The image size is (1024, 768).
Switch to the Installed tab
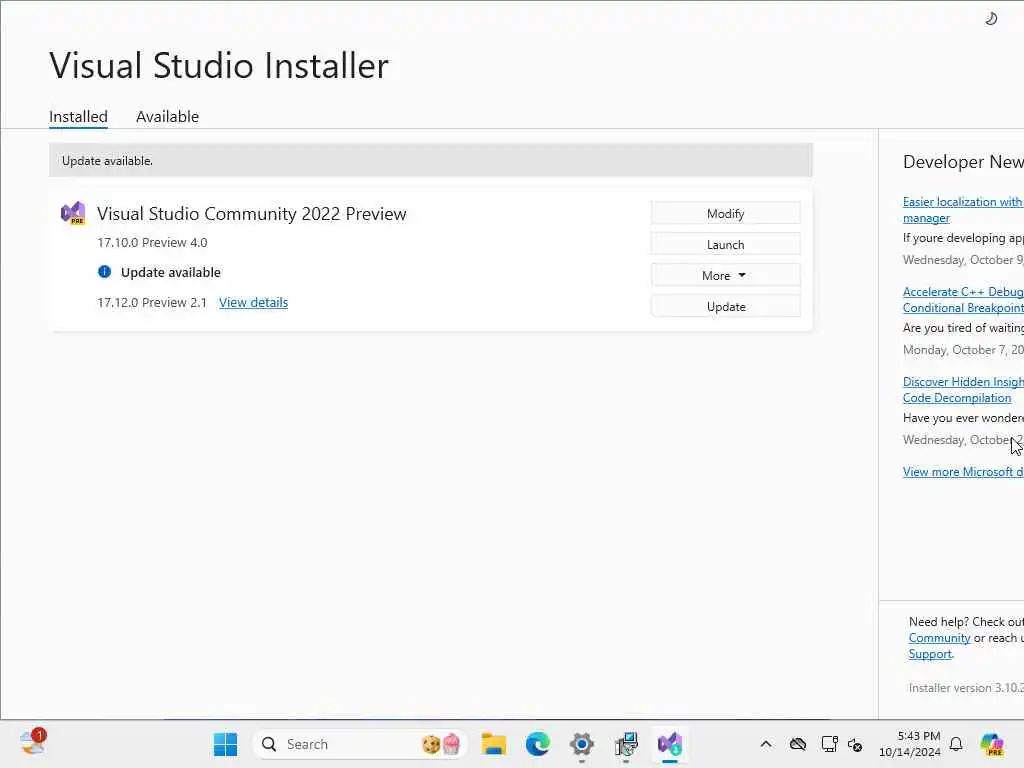[x=78, y=116]
